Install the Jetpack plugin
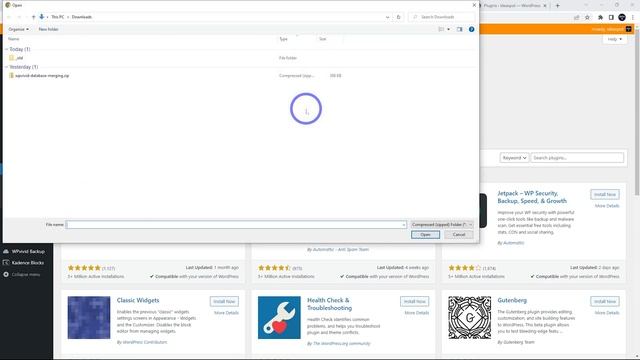 click(x=604, y=195)
